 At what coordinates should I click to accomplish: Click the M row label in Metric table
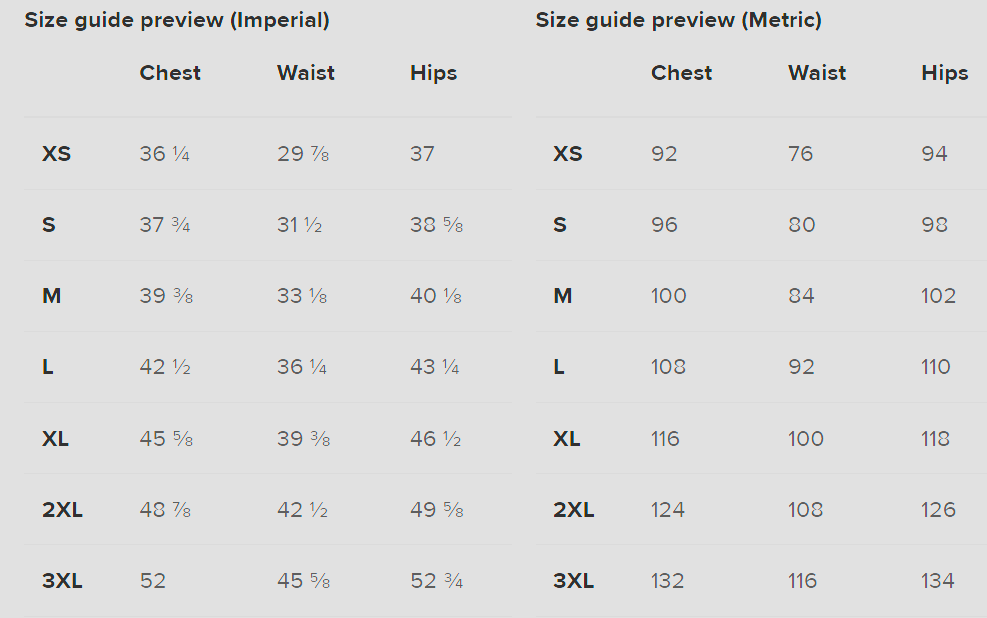click(563, 296)
